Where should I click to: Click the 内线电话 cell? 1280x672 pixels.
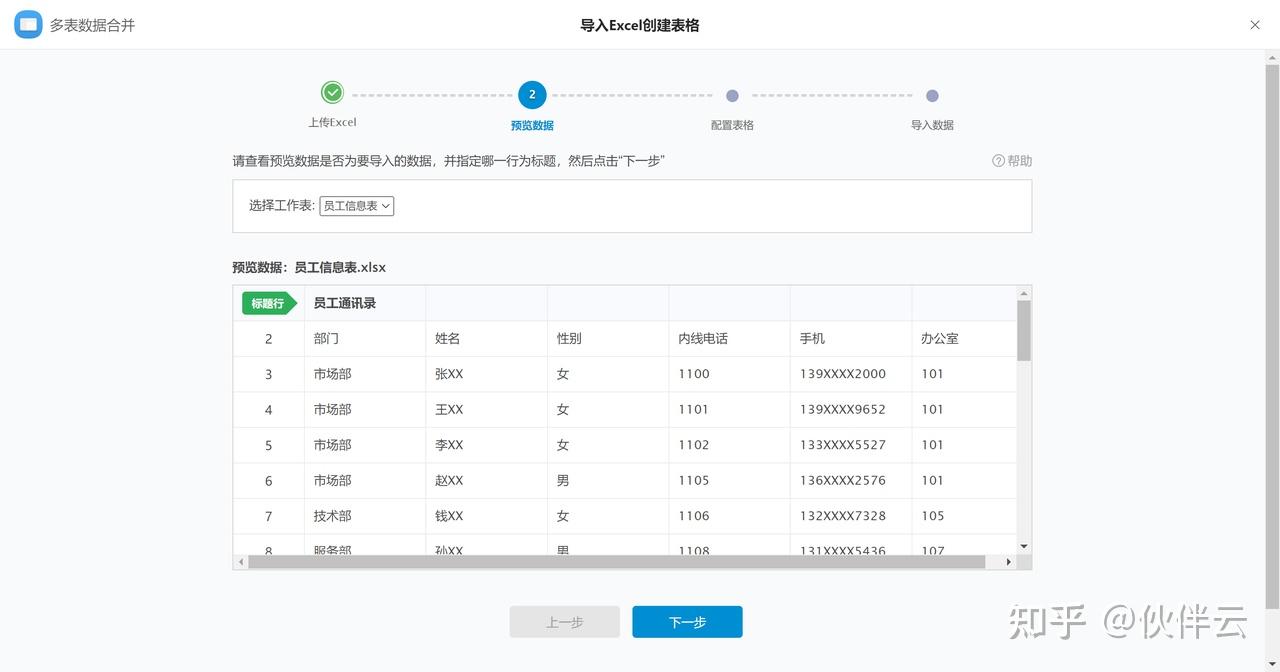point(730,339)
